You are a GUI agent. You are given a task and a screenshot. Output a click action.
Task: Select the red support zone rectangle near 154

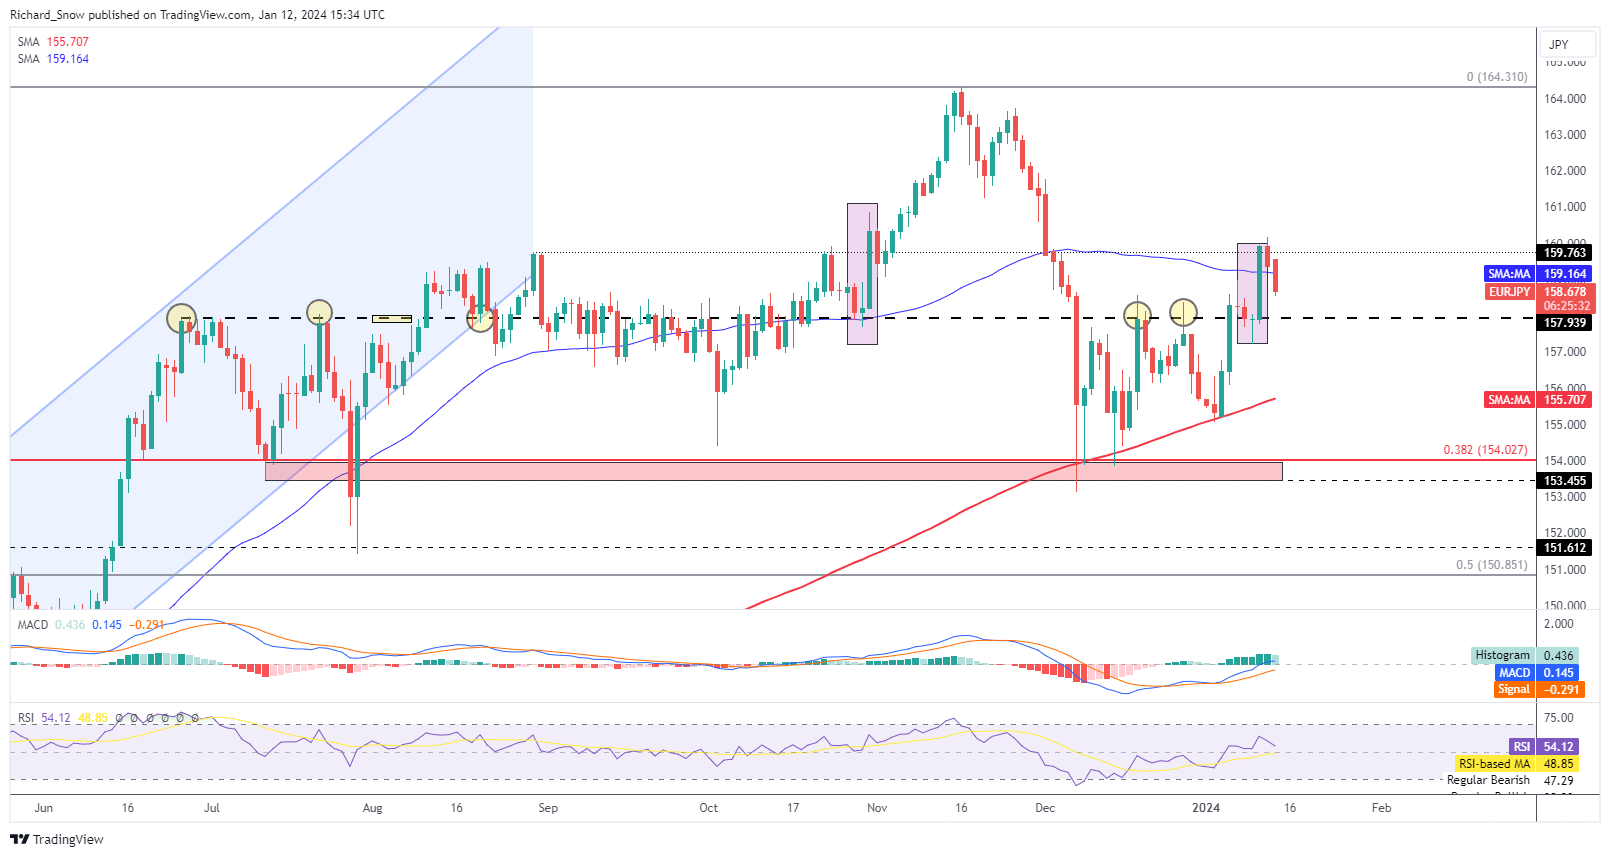point(773,470)
